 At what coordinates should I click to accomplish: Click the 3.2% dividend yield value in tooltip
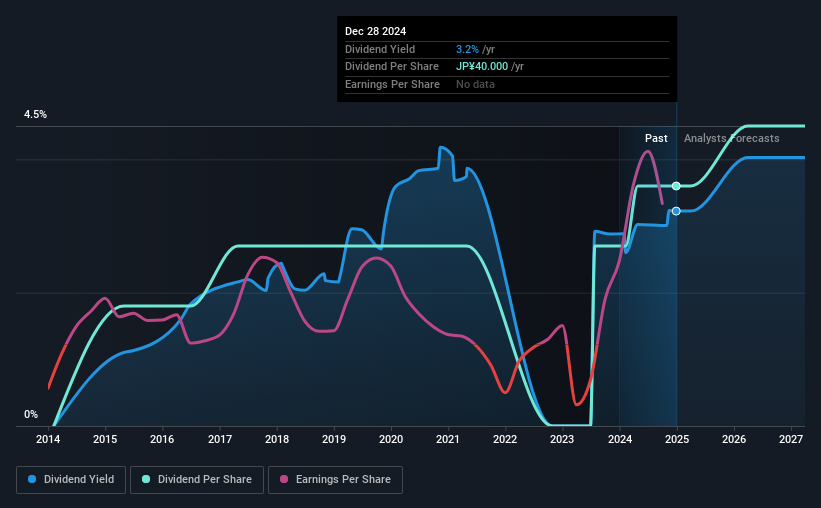[x=467, y=49]
